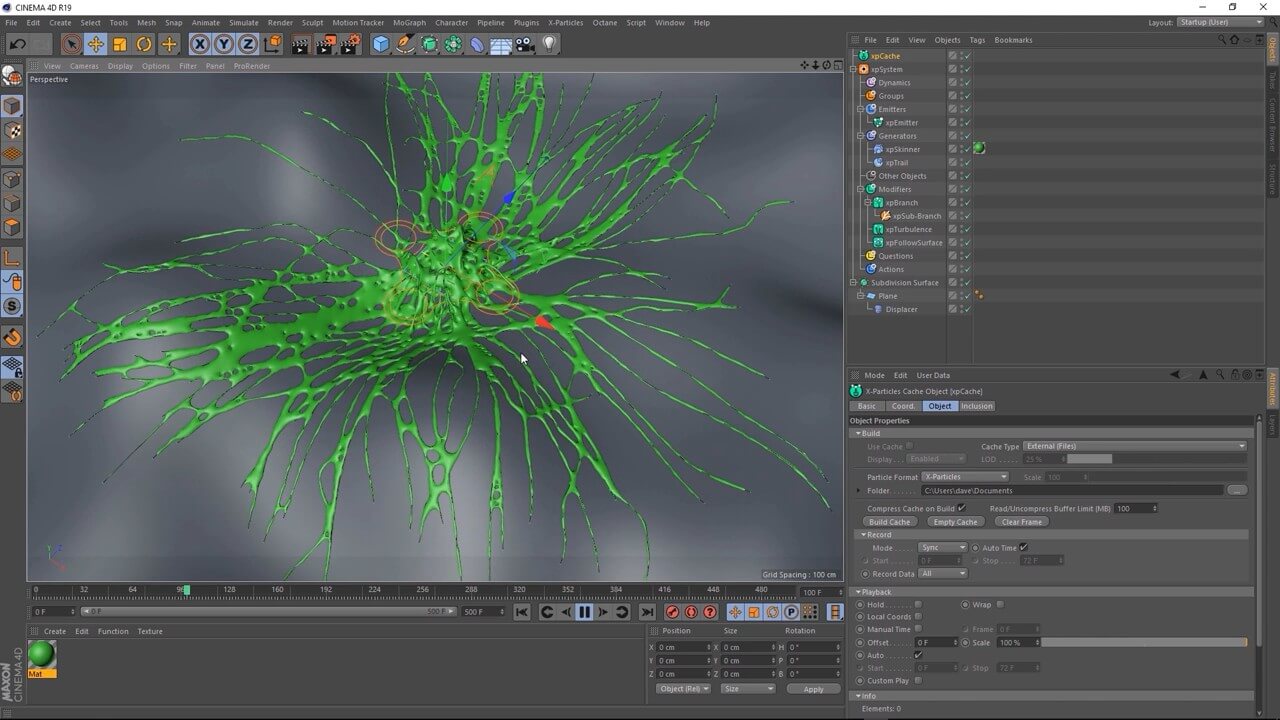Image resolution: width=1280 pixels, height=720 pixels.
Task: Activate the Rotate tool
Action: [x=144, y=44]
